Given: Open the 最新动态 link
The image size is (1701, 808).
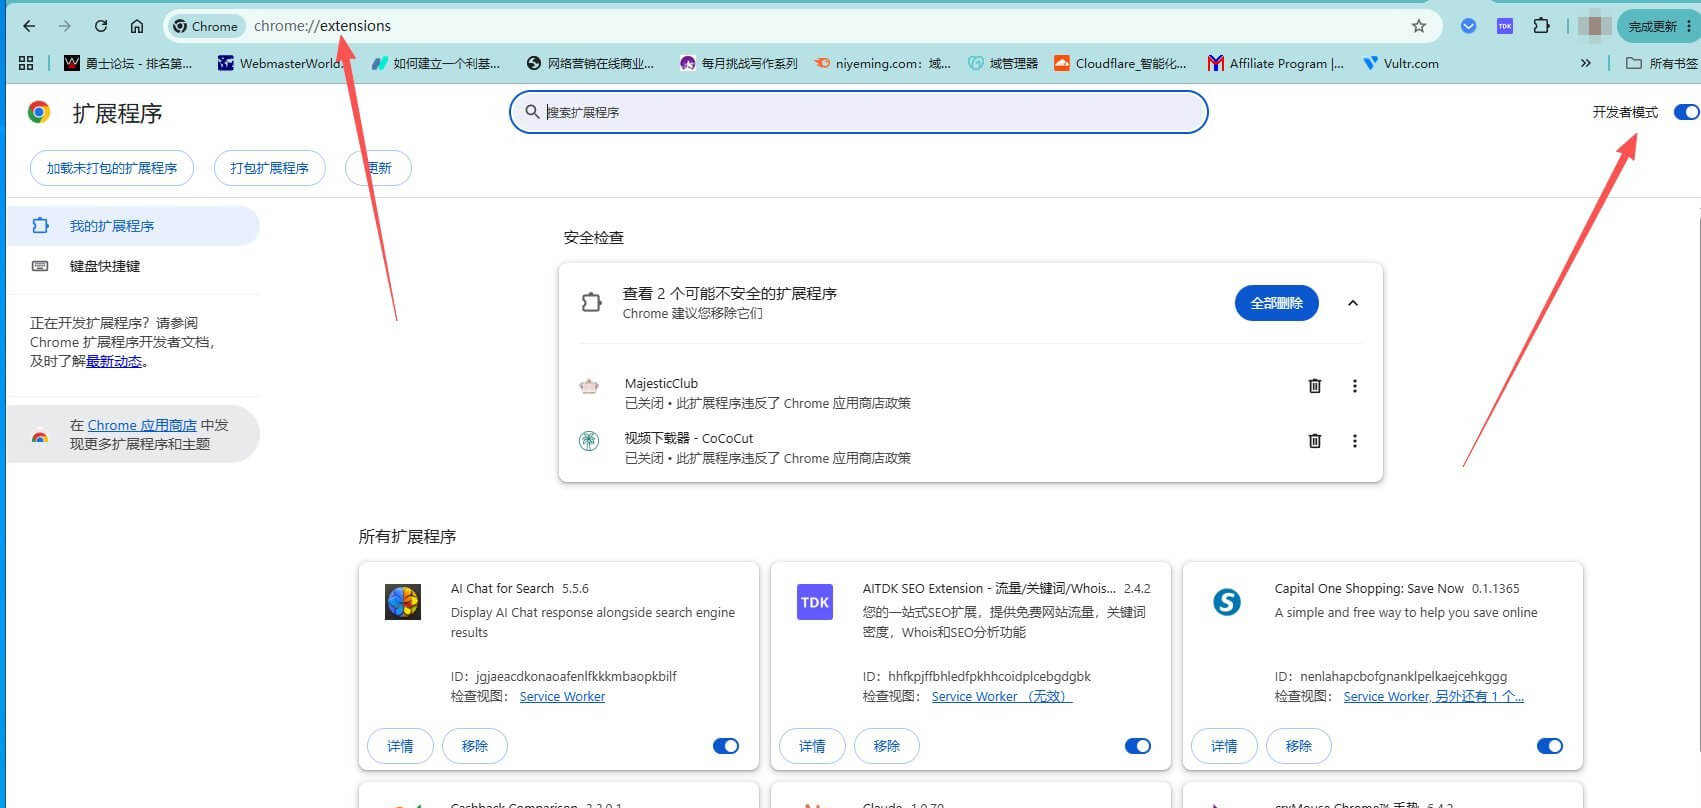Looking at the screenshot, I should coord(114,362).
